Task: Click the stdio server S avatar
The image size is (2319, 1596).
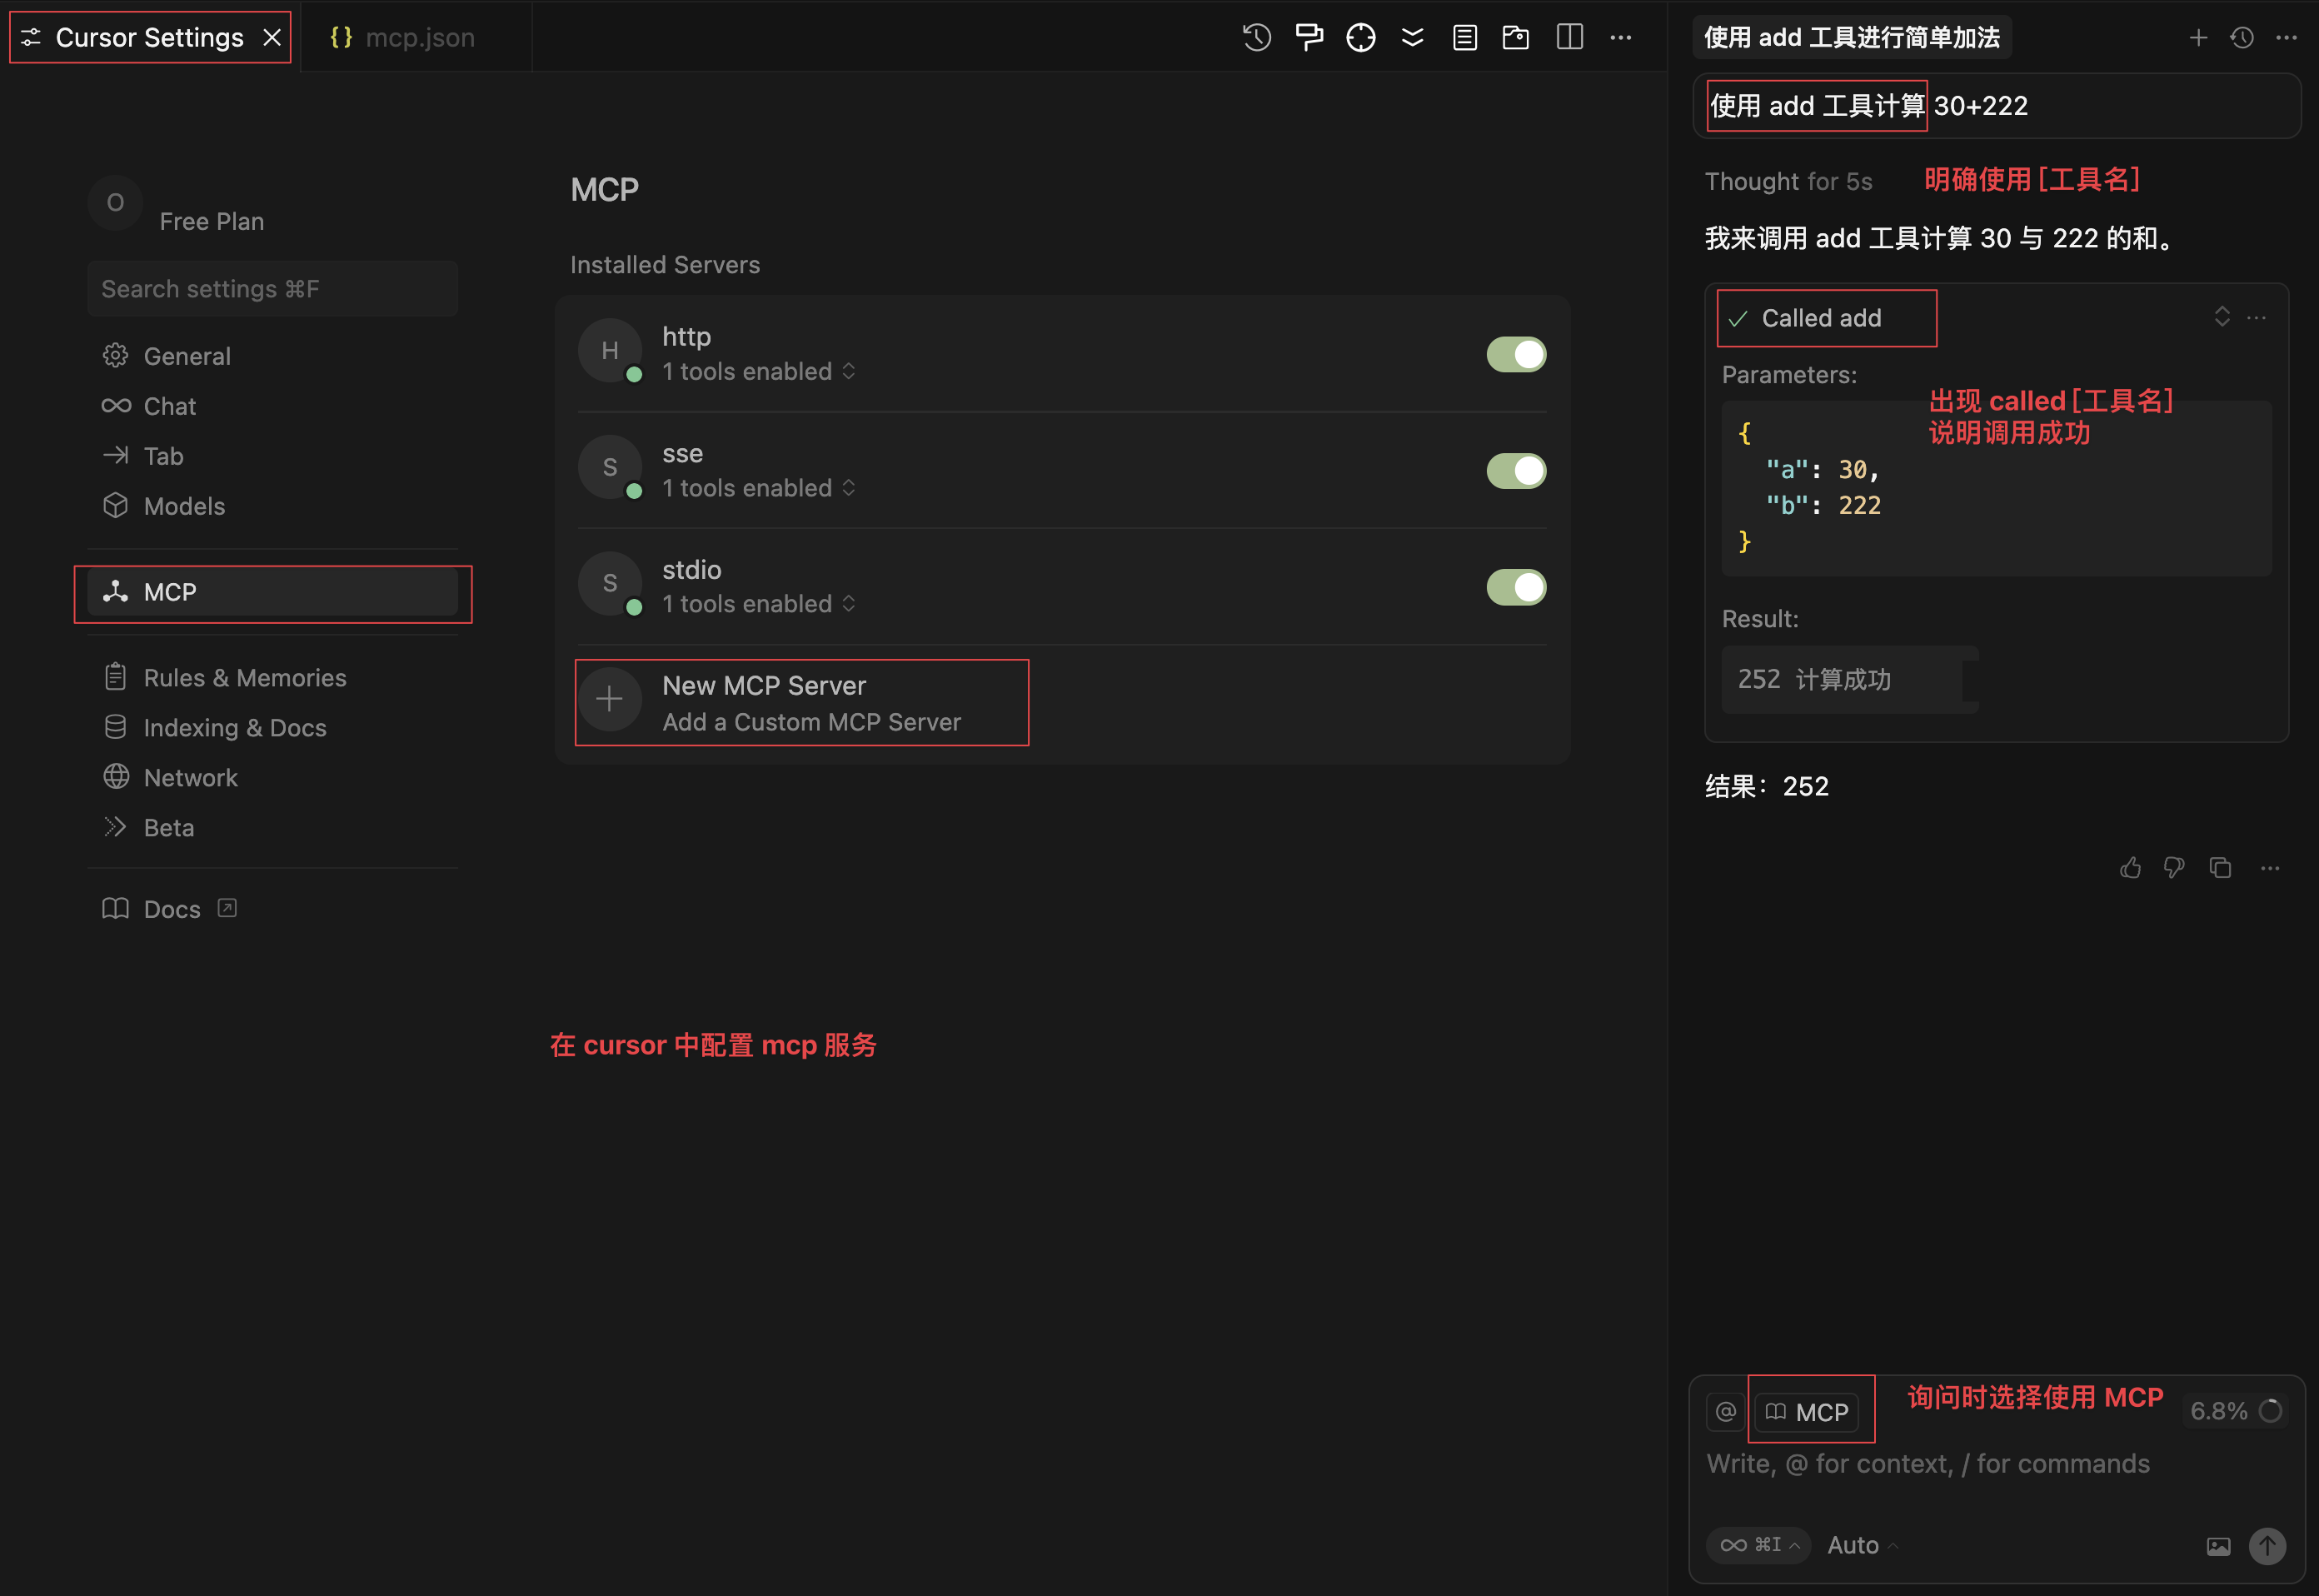Action: tap(610, 584)
